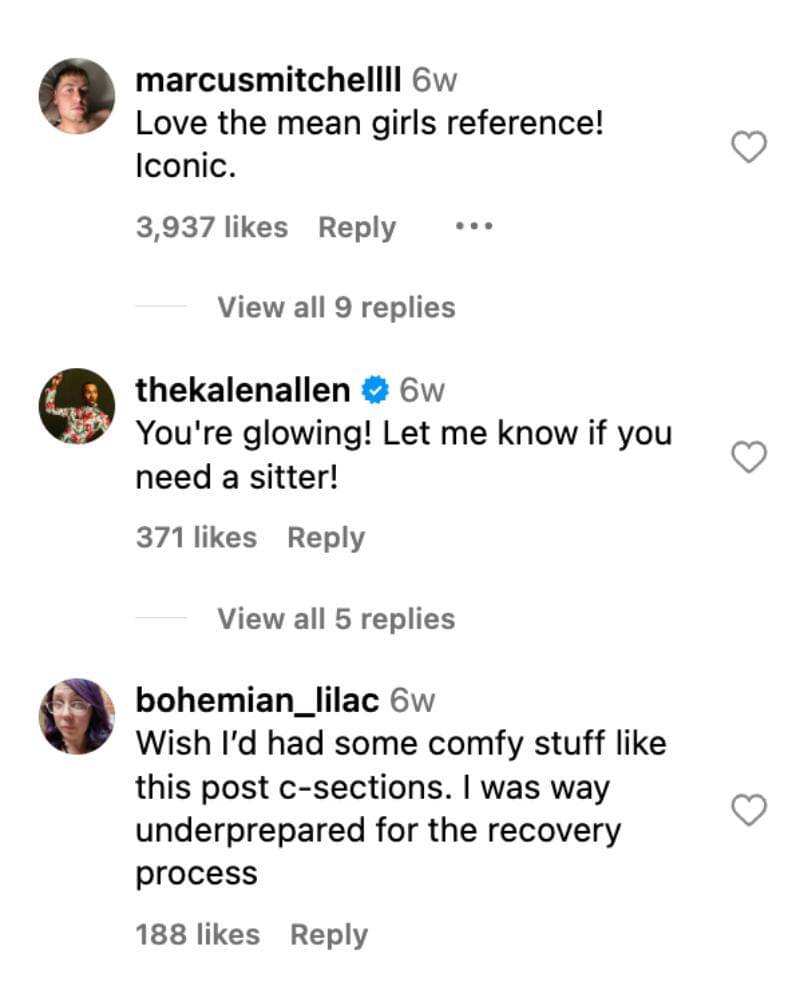Open thekalenallen's profile picture
Viewport: 800px width, 999px height.
(75, 401)
